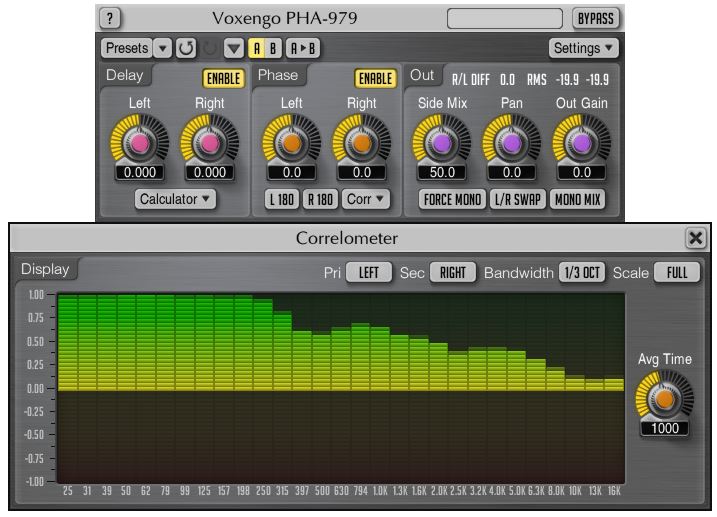Click the 25 Hz frequency label
717x517 pixels.
tap(68, 491)
